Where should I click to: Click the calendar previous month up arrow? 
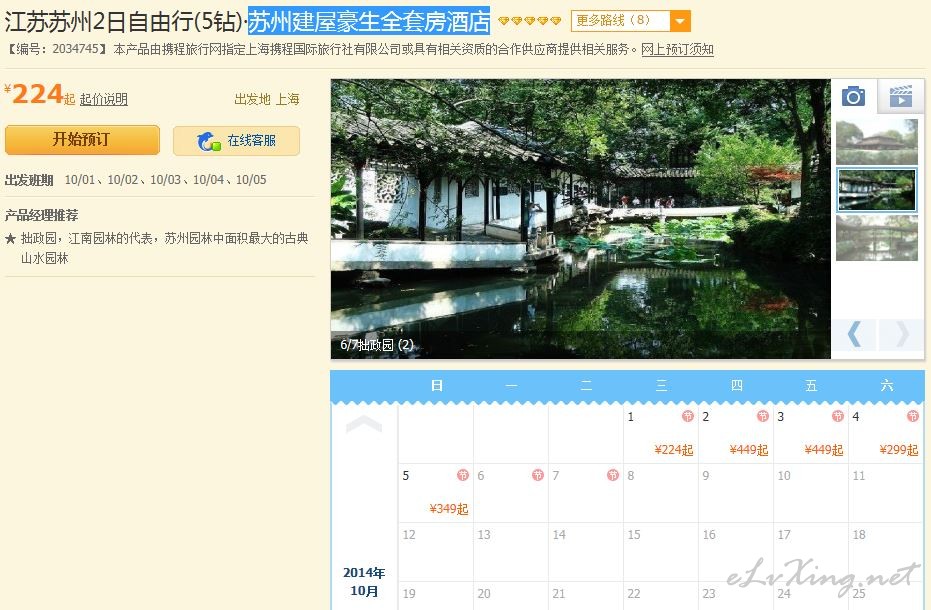(364, 425)
